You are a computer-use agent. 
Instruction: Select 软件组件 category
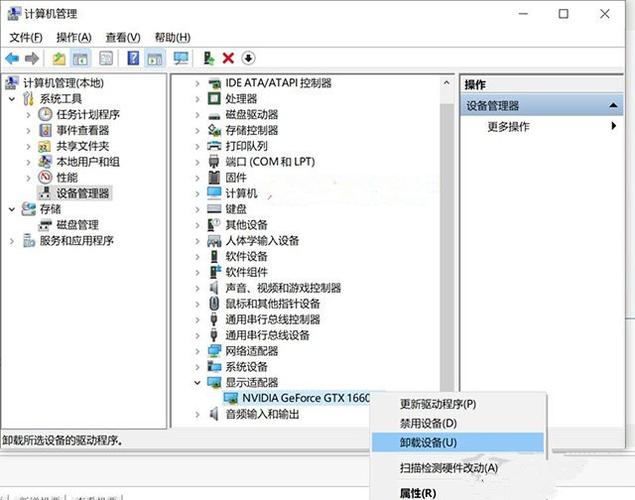[247, 272]
